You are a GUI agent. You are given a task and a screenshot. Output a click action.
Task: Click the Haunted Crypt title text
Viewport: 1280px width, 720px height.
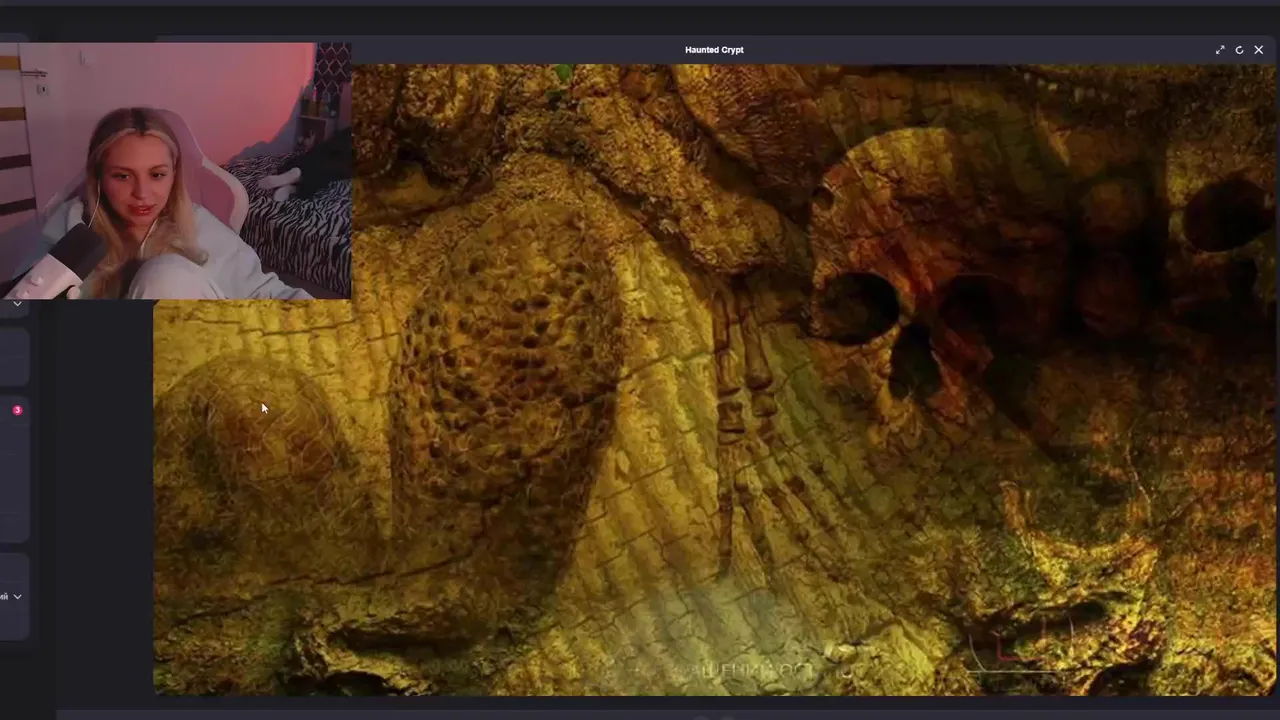[714, 50]
